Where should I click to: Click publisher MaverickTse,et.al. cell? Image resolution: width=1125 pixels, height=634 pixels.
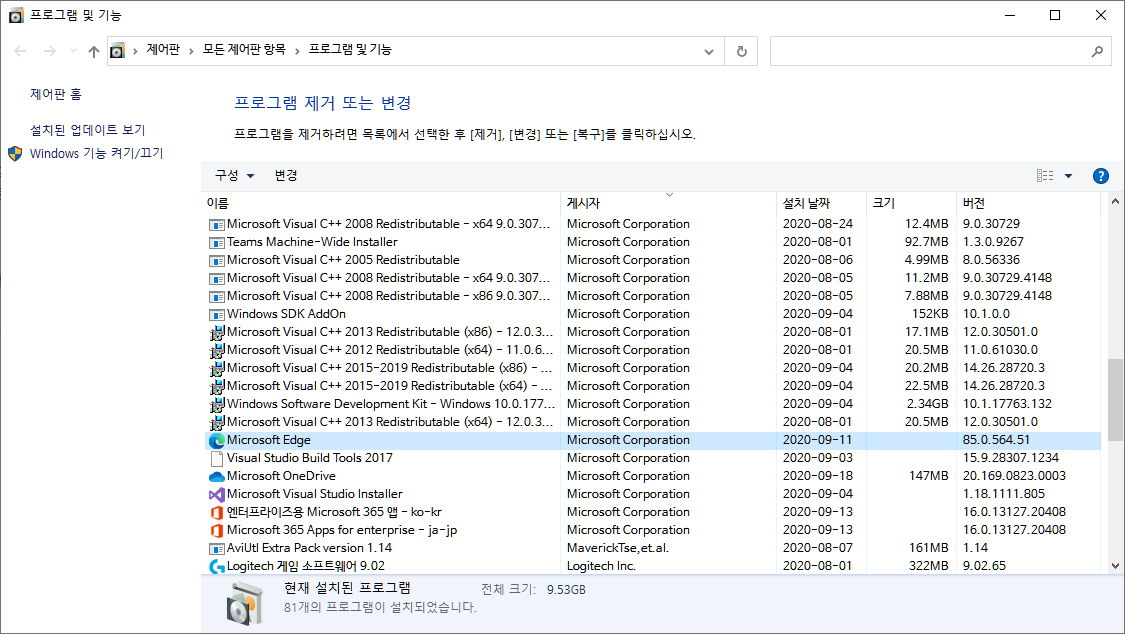[x=618, y=549]
